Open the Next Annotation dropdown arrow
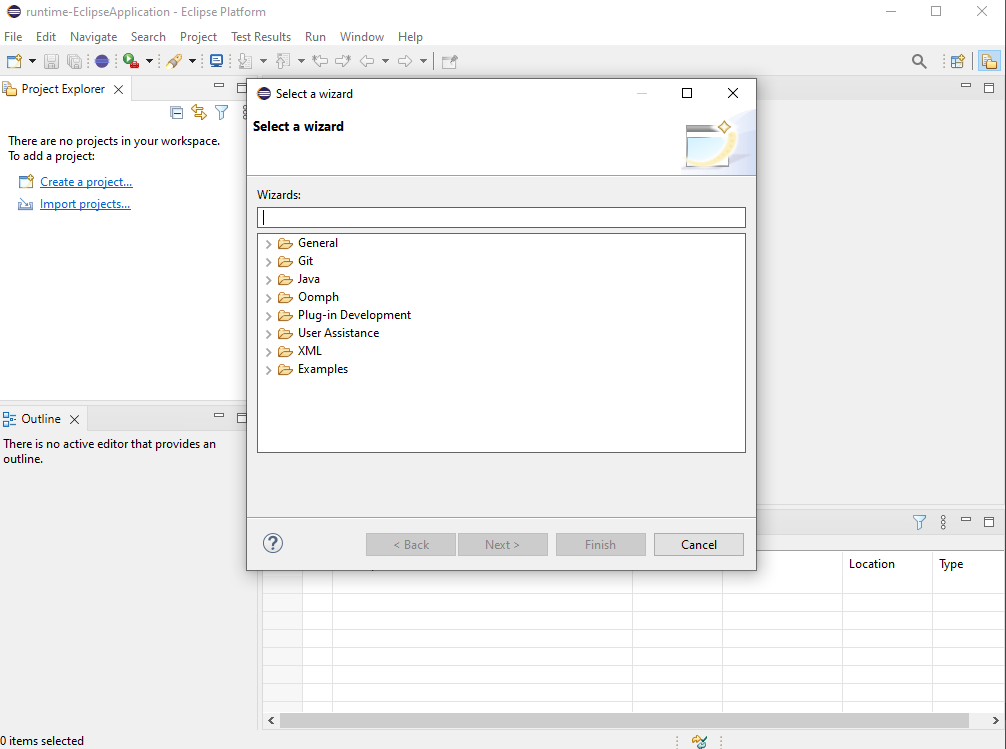 (x=263, y=61)
